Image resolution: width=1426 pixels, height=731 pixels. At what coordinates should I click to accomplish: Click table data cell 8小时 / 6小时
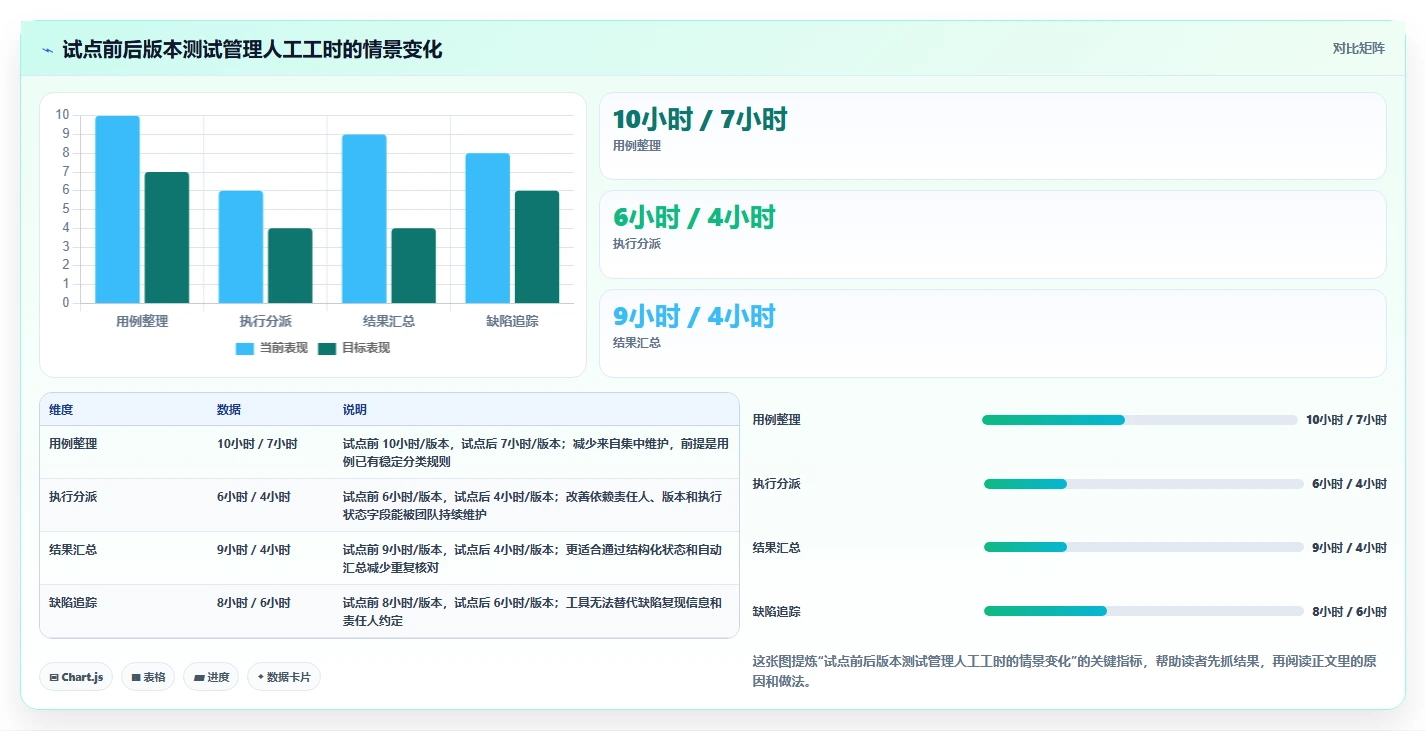254,602
